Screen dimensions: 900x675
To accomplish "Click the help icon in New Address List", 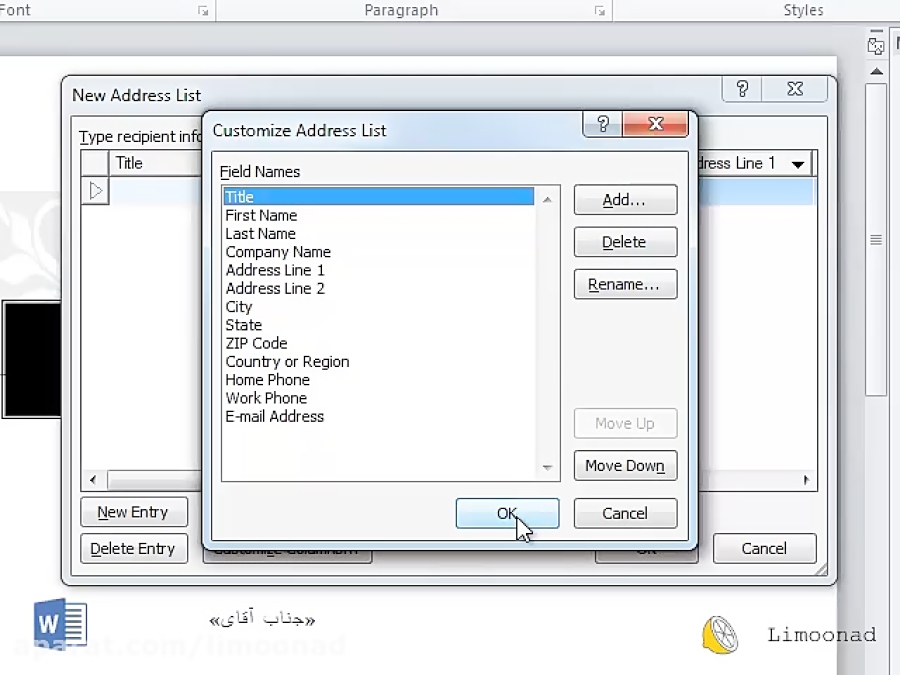I will [x=742, y=89].
